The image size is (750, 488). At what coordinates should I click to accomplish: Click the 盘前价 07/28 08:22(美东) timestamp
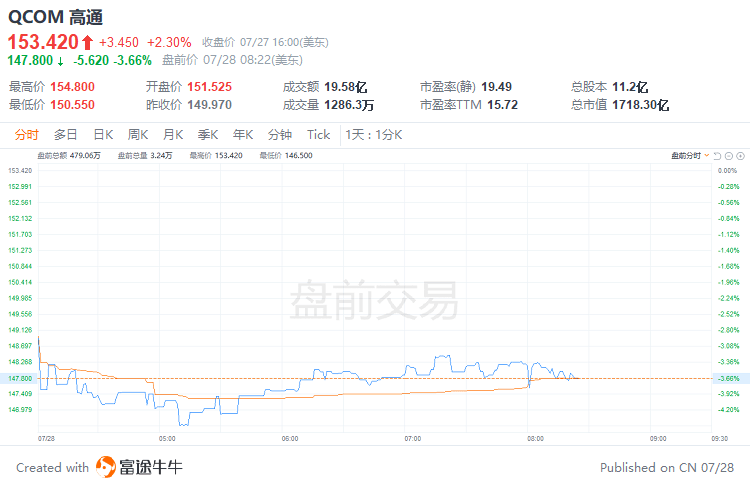point(232,60)
